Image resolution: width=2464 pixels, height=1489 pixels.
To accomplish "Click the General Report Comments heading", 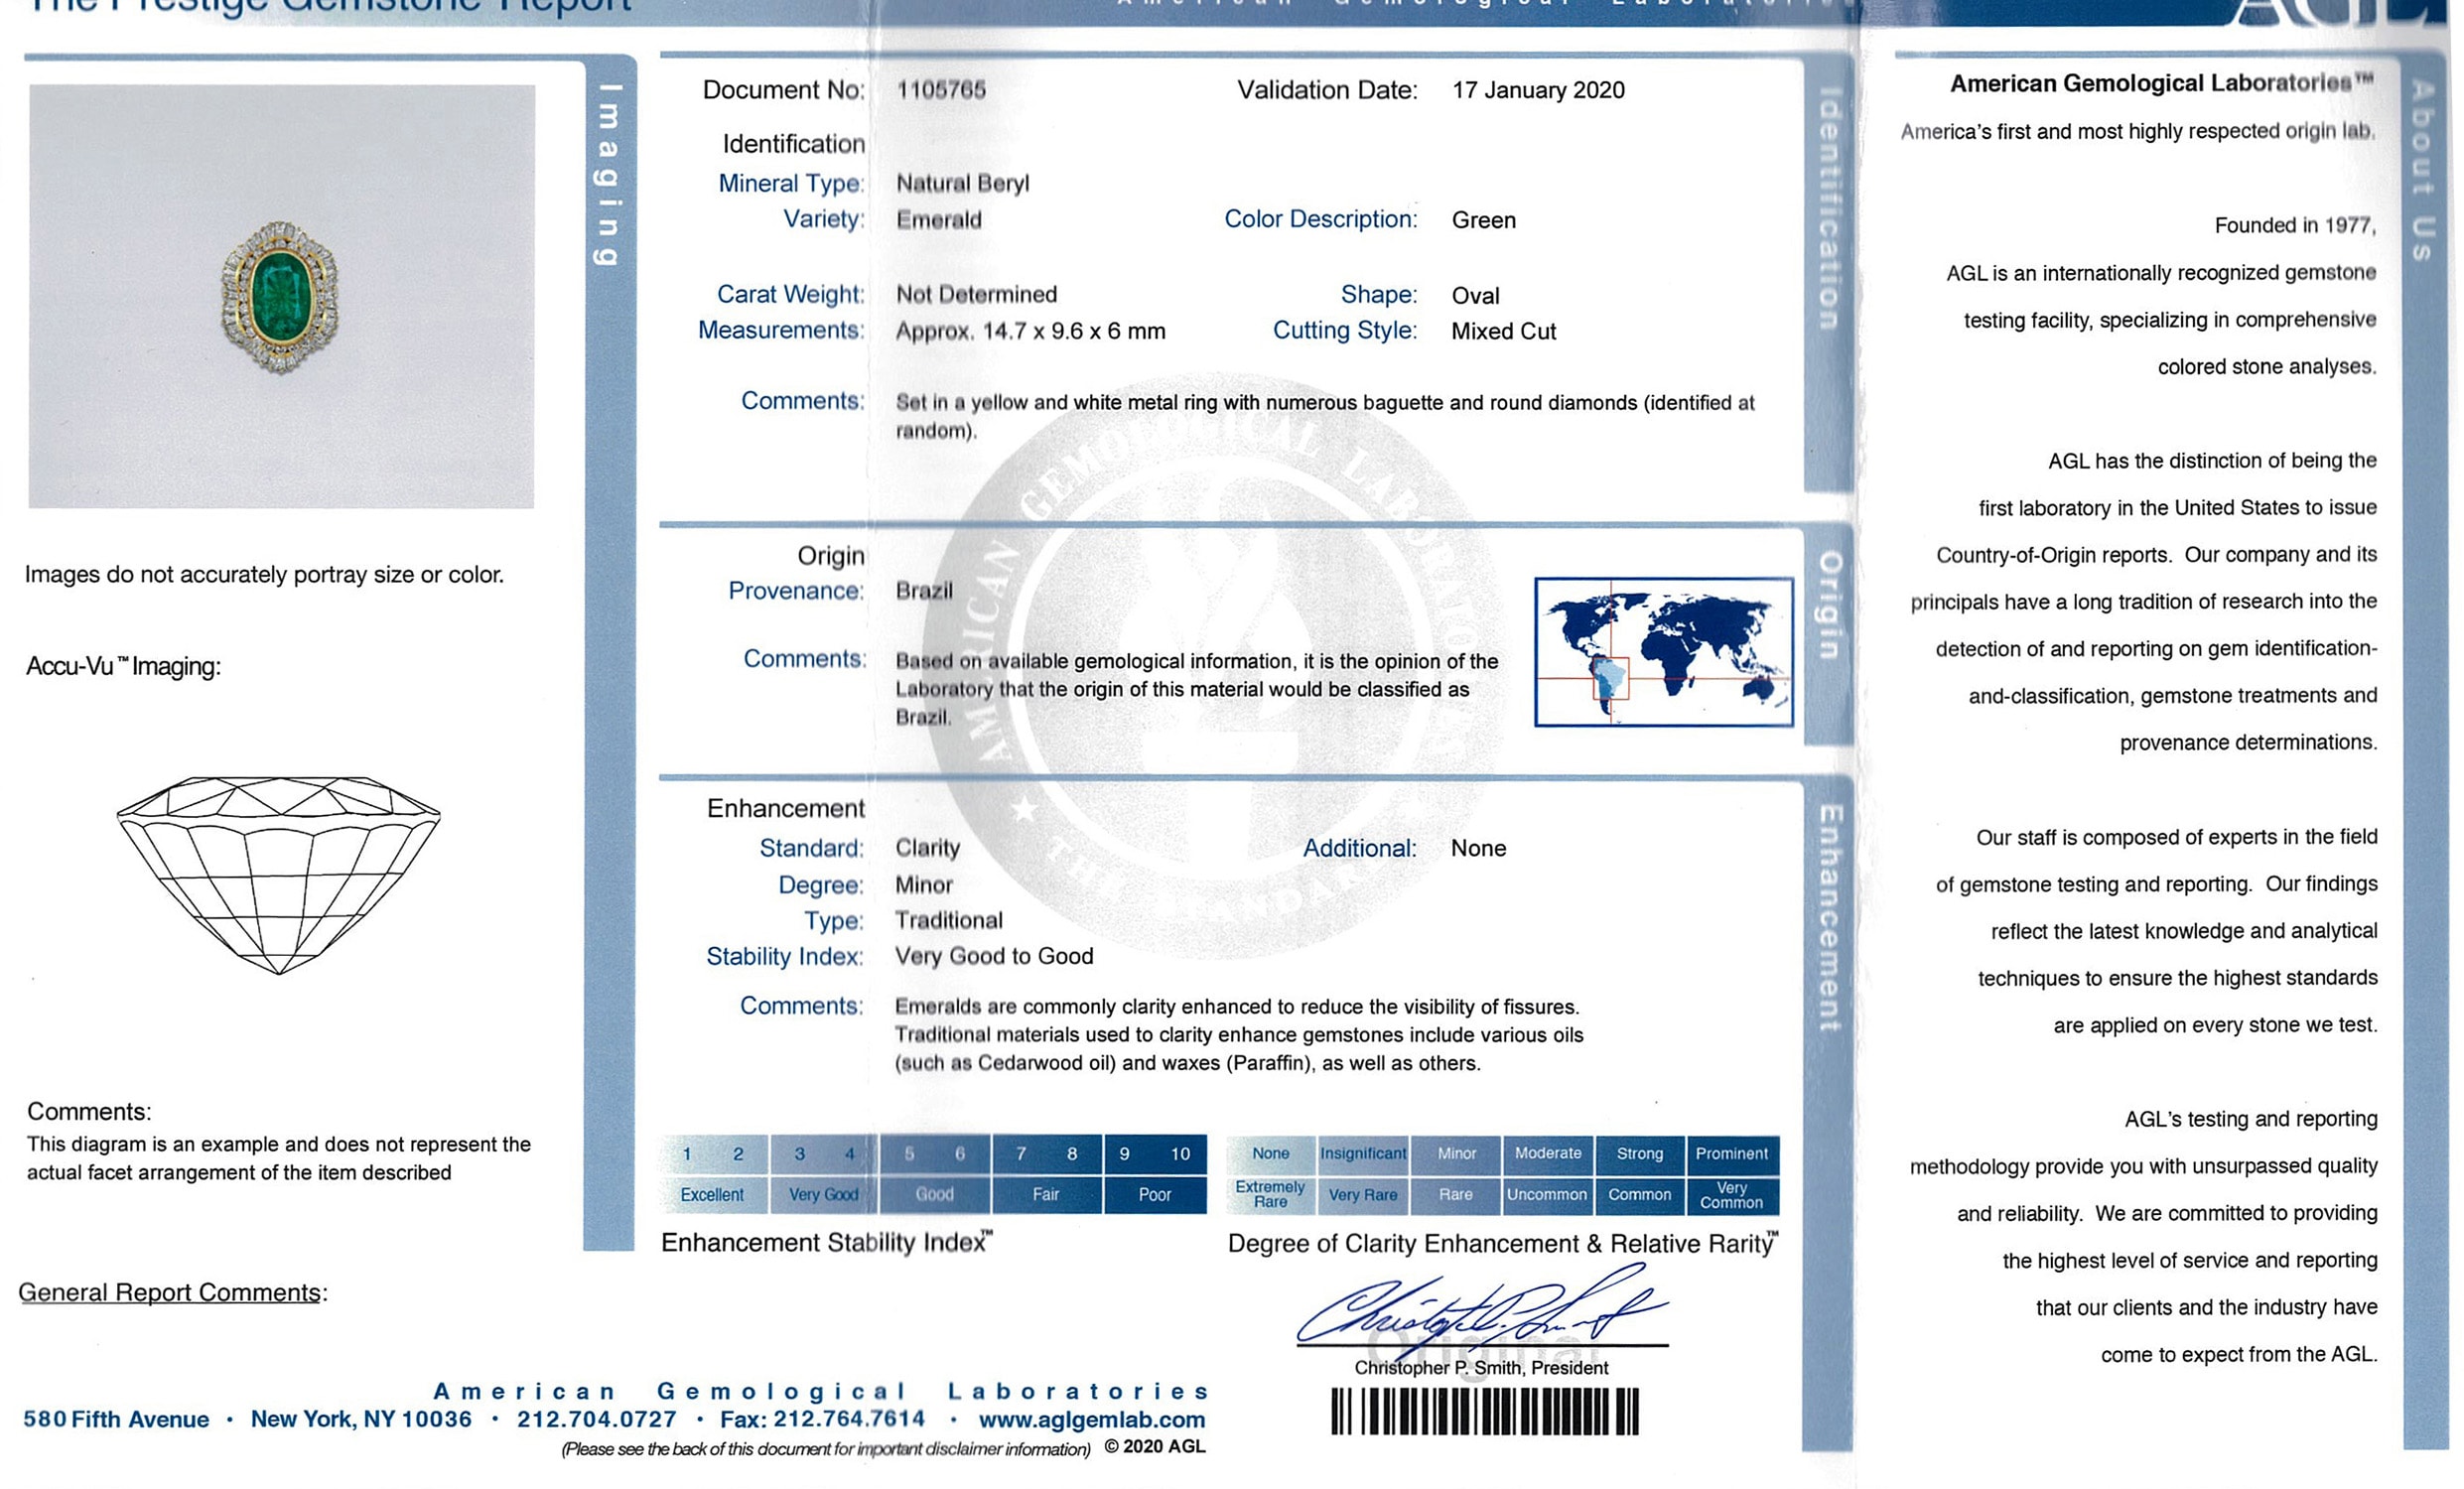I will coord(170,1292).
